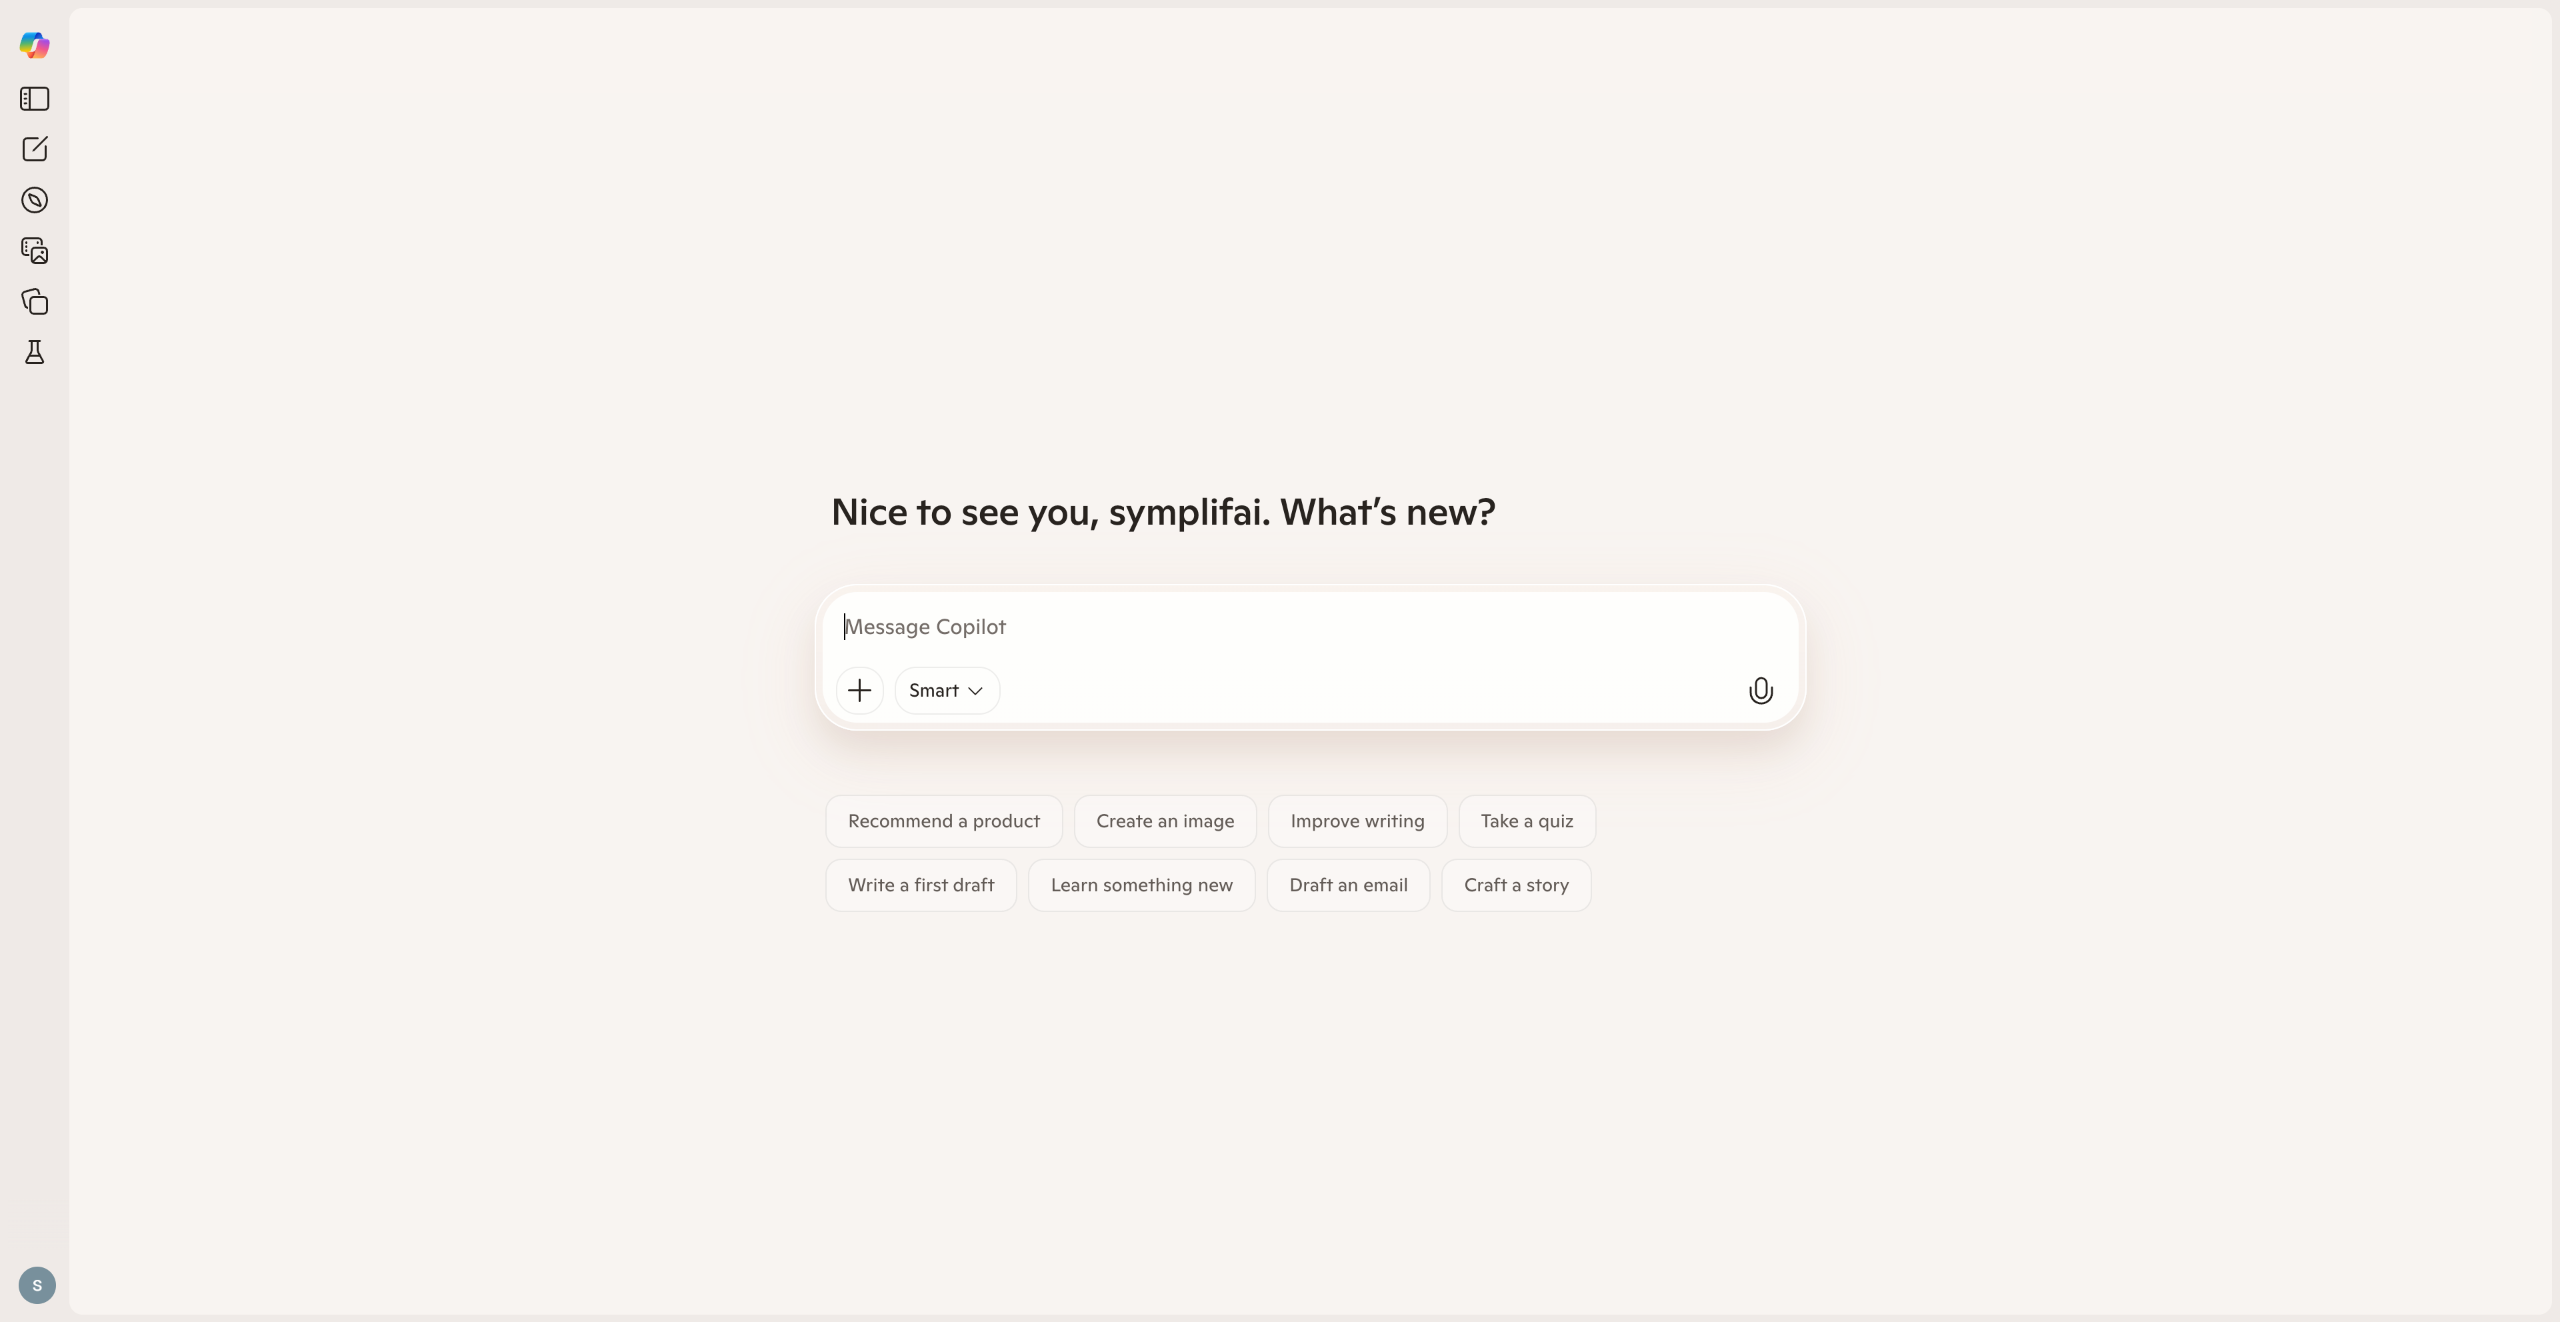Click the plus attachment button

[859, 691]
